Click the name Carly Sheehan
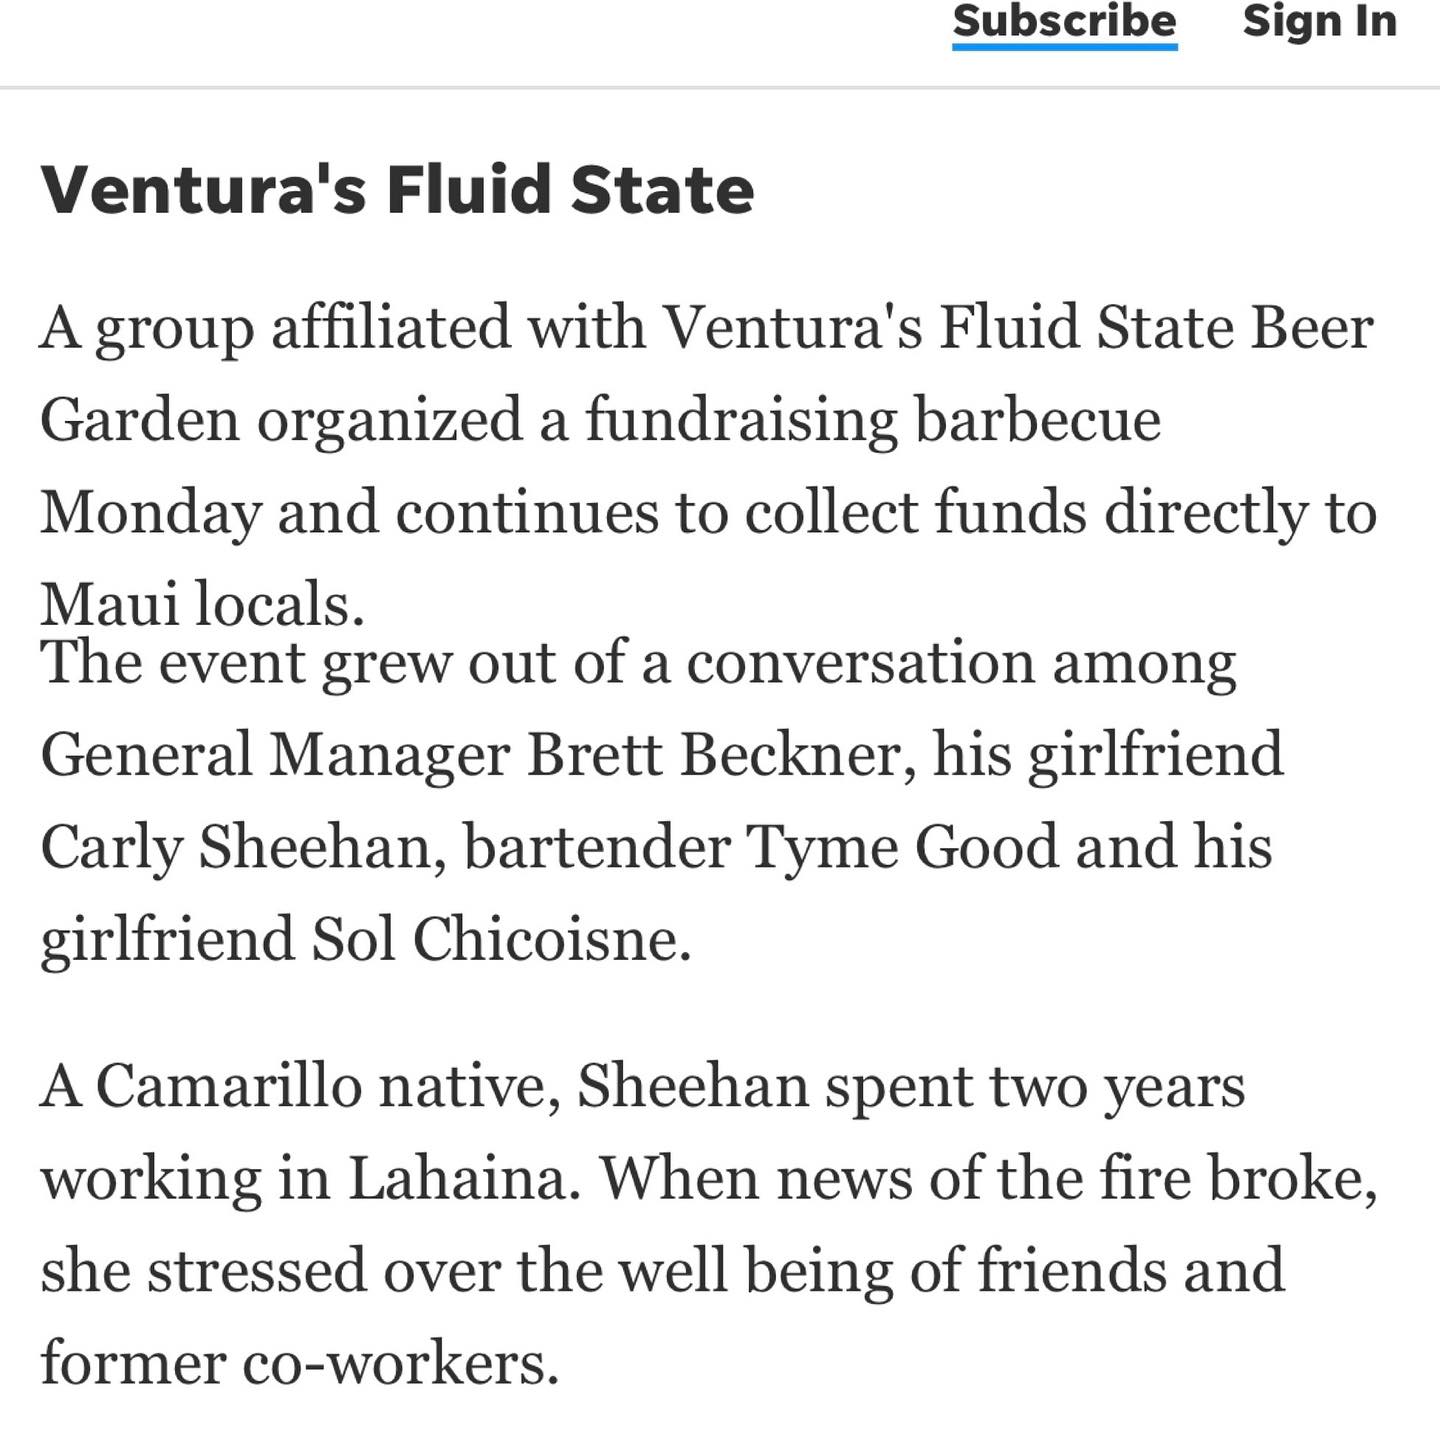 click(x=236, y=847)
